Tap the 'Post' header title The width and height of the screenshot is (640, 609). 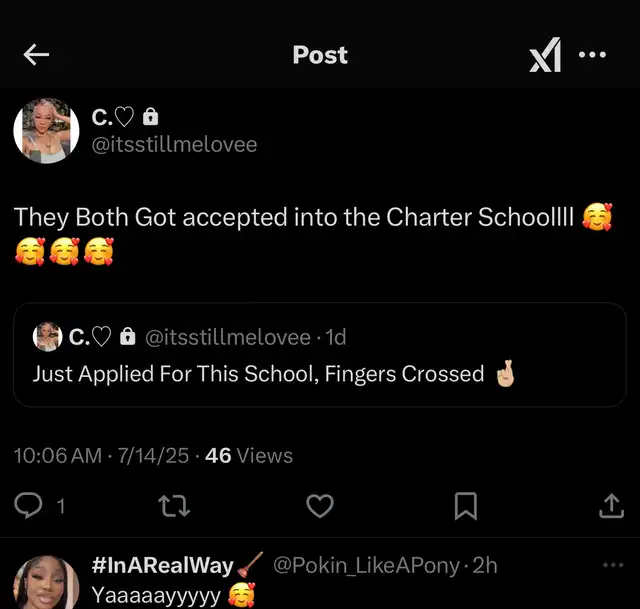pos(320,55)
